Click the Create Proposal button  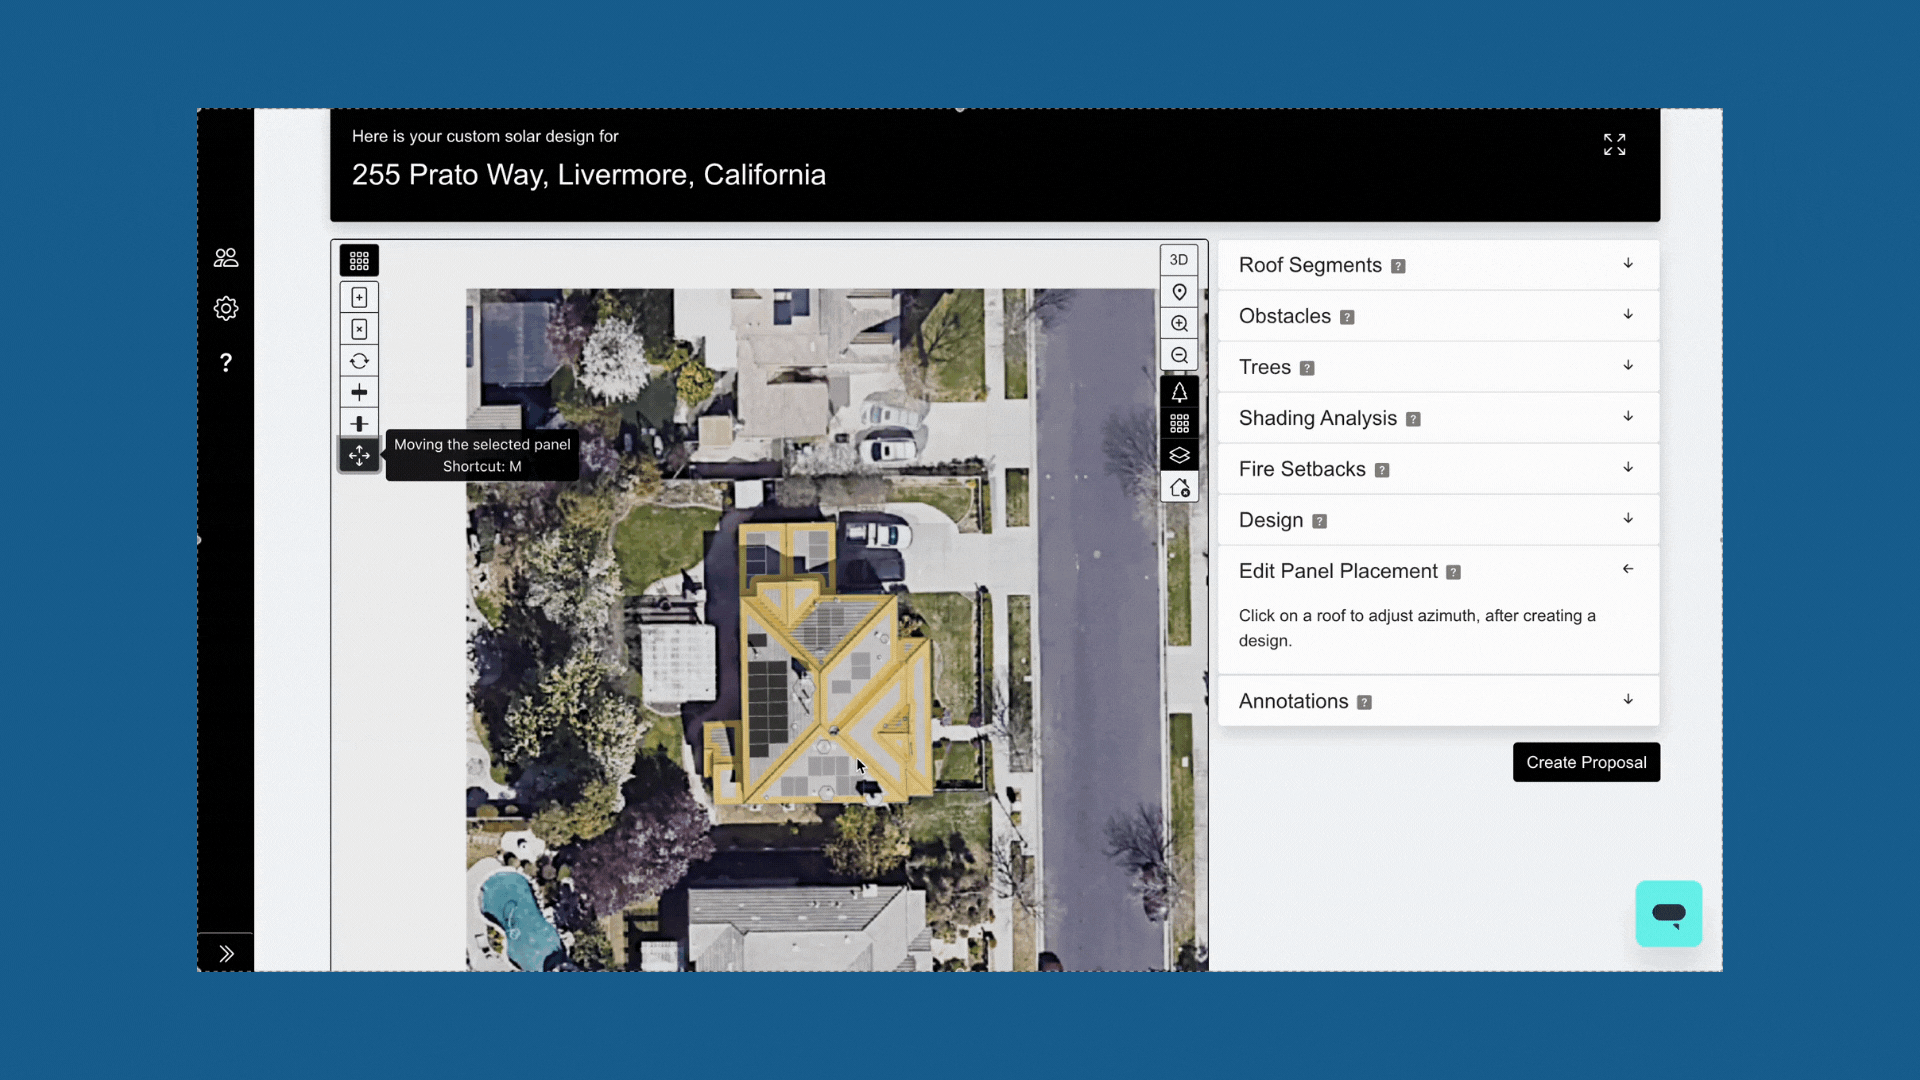tap(1586, 762)
